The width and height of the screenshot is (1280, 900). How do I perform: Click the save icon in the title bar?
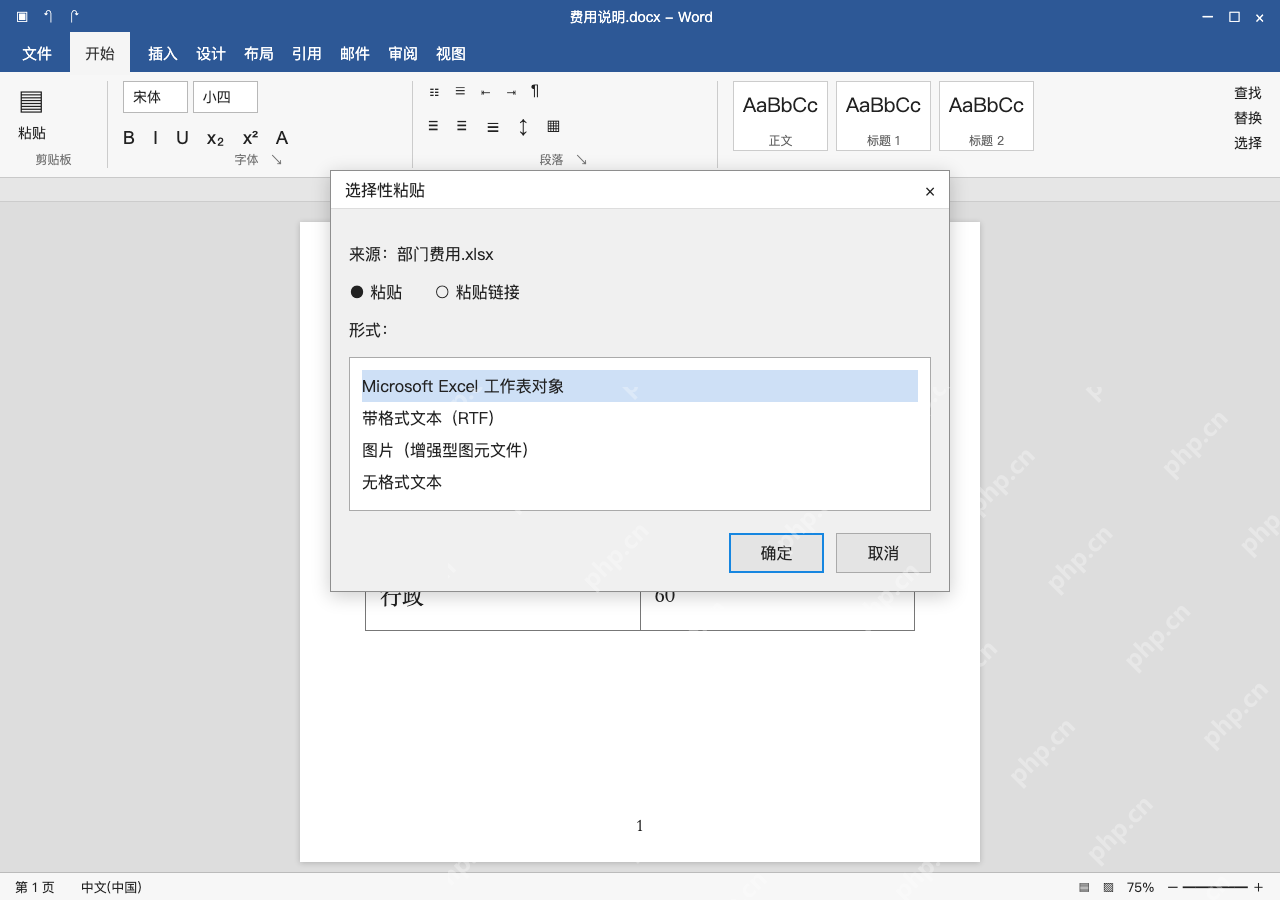[22, 17]
